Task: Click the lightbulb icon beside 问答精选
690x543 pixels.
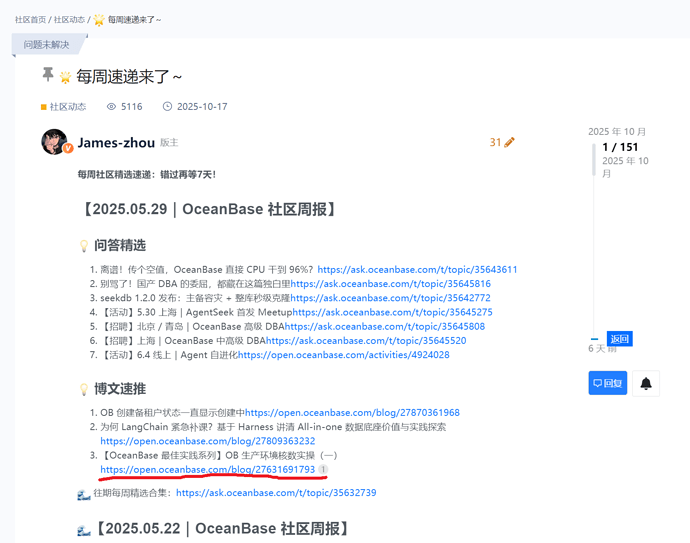Action: click(84, 246)
